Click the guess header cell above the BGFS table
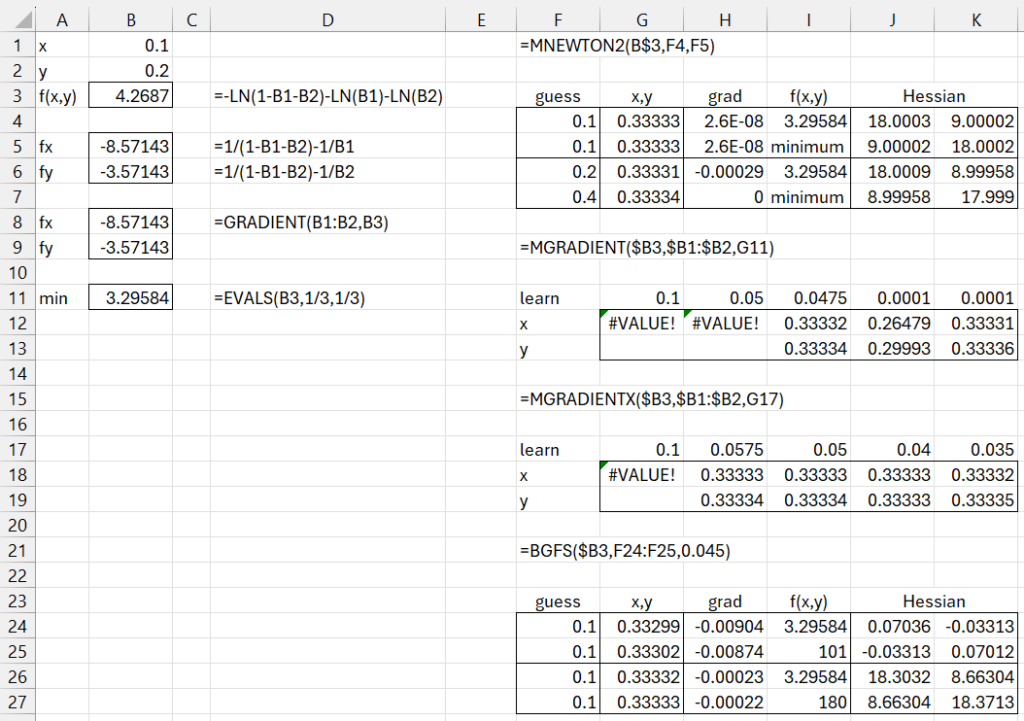Image resolution: width=1024 pixels, height=721 pixels. [x=558, y=601]
